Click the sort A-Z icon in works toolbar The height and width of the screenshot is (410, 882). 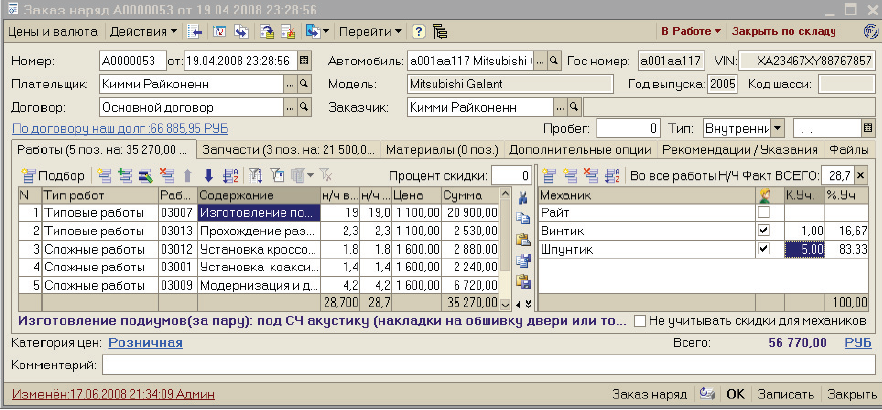coord(230,176)
